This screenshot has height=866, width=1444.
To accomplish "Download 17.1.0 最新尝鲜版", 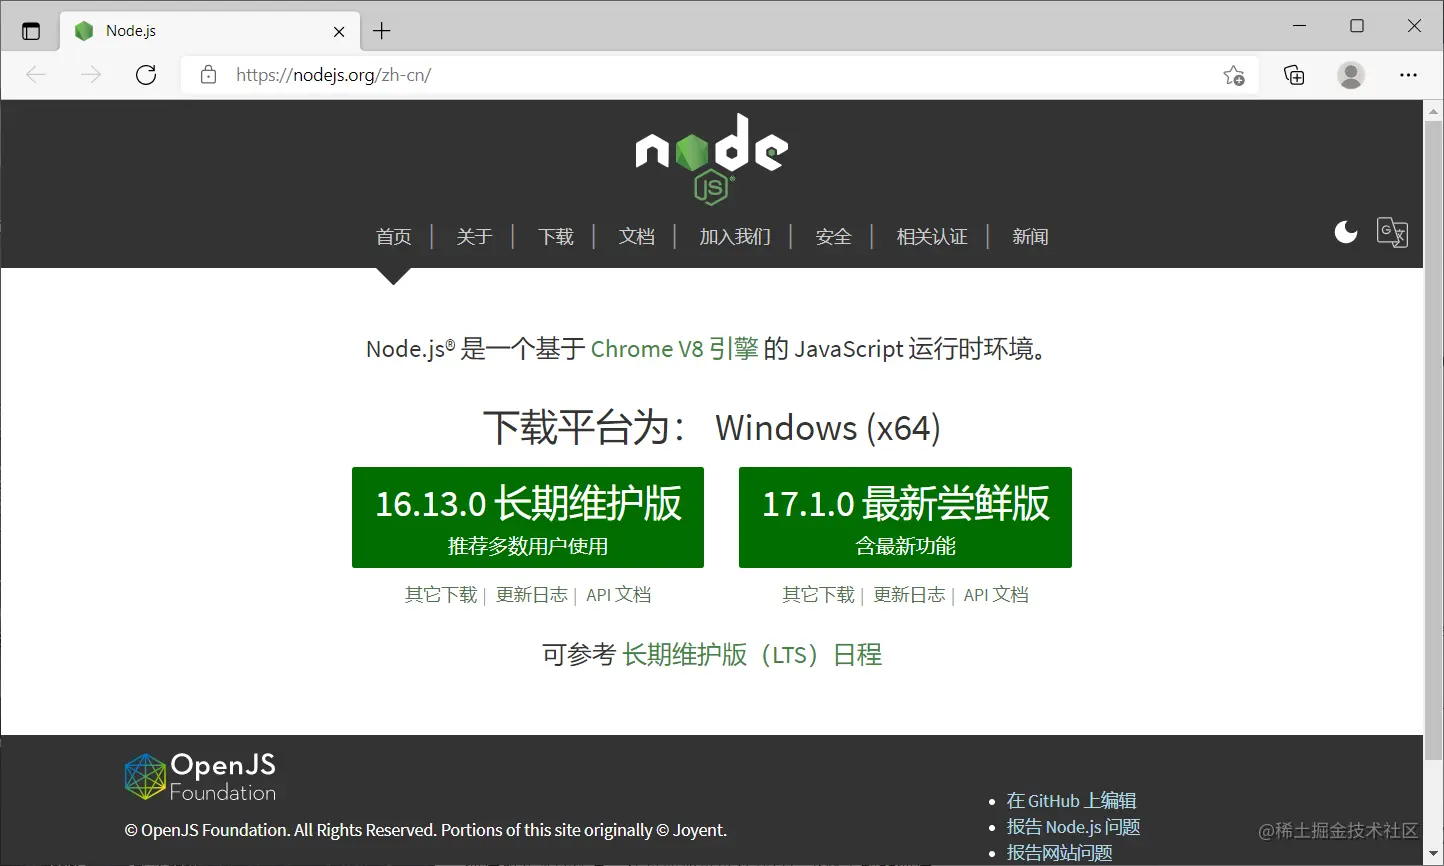I will point(905,517).
